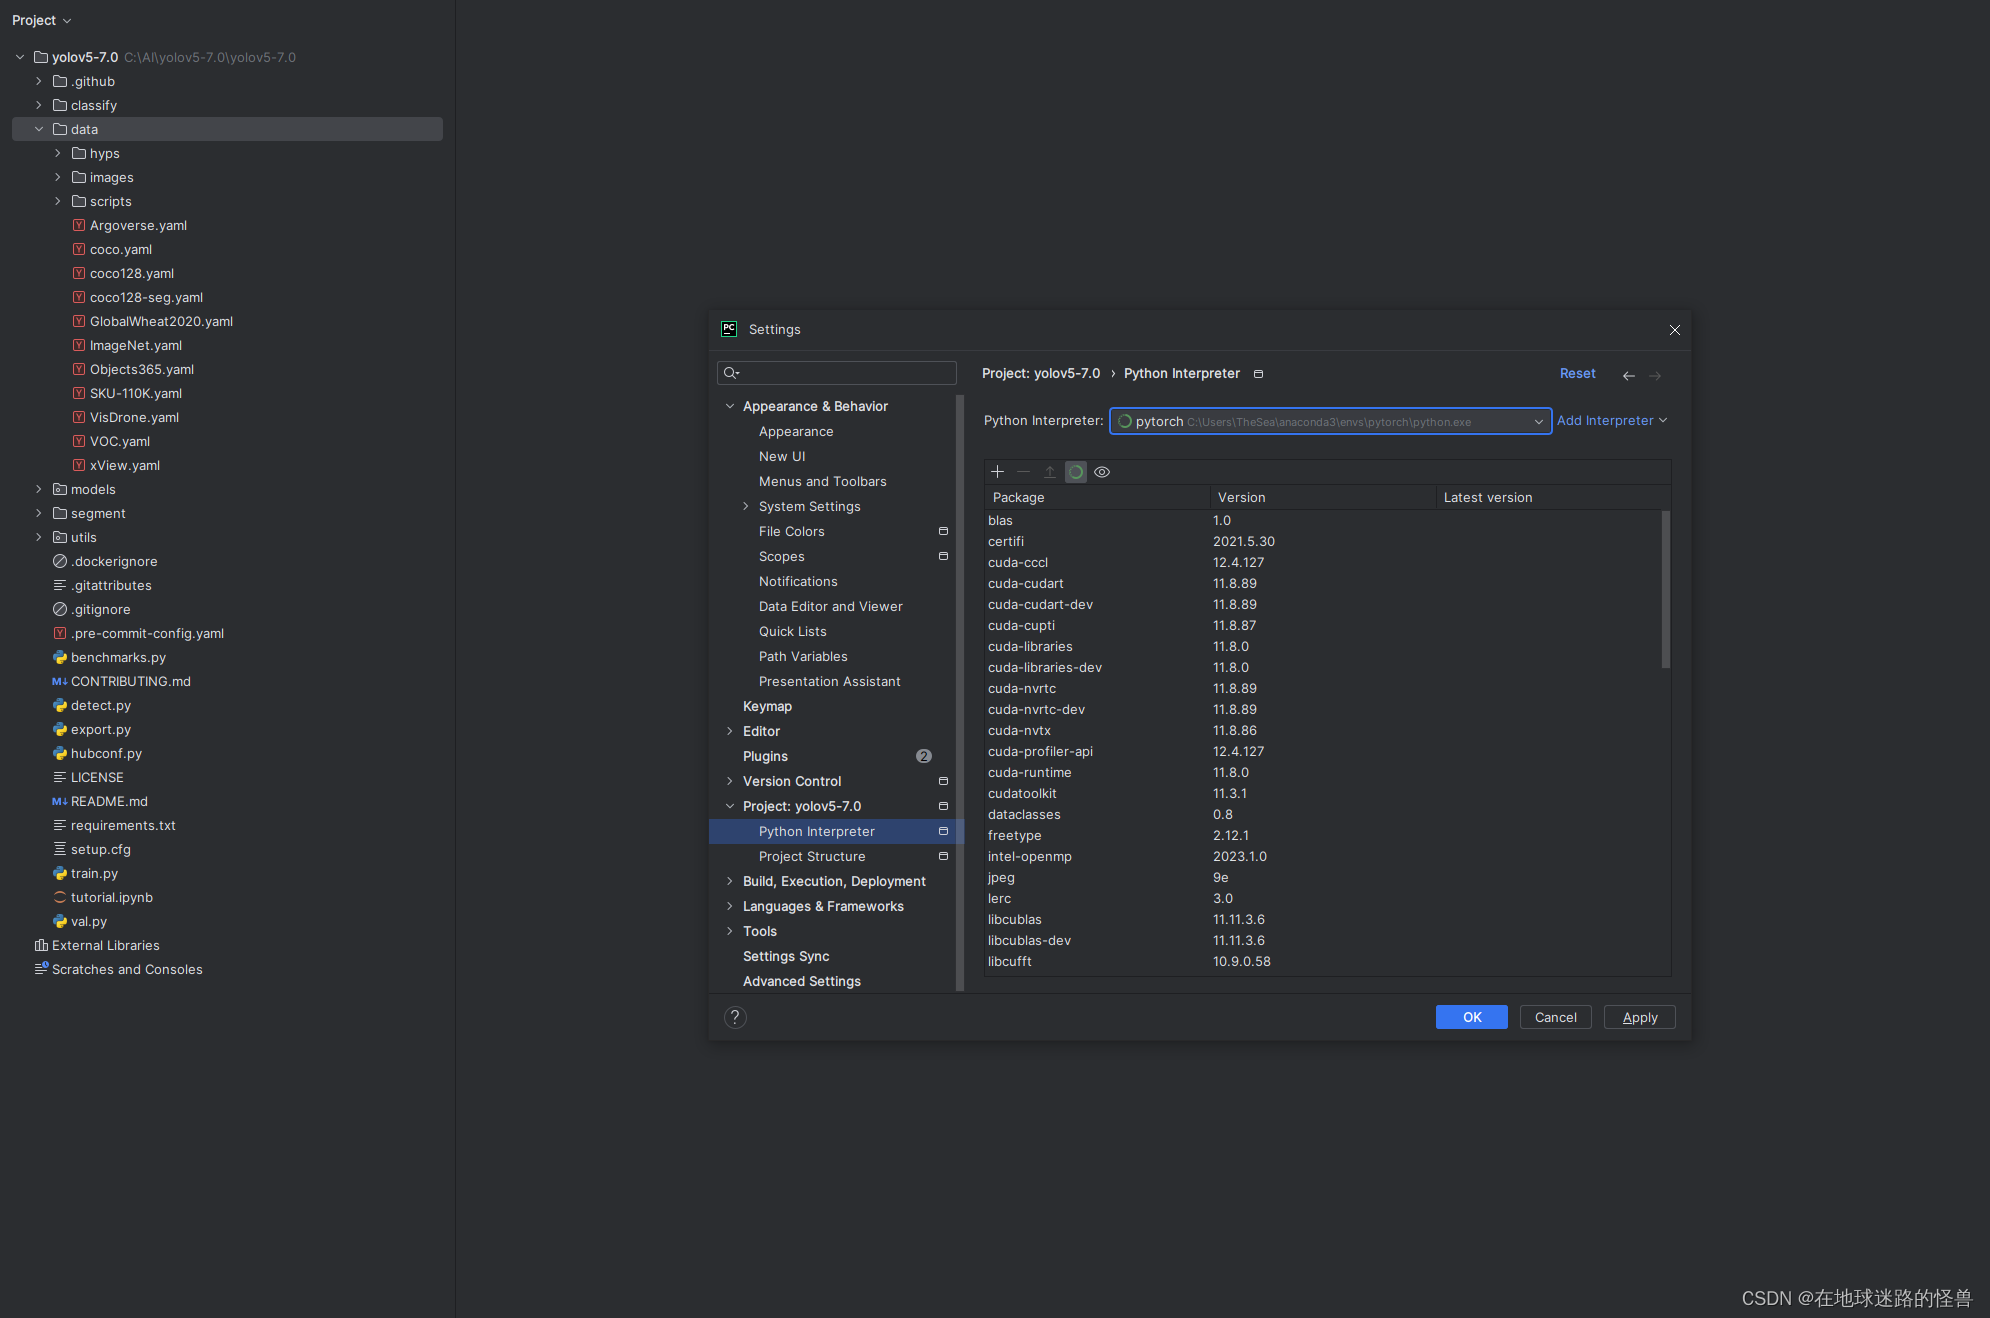Click the Plugins update count badge
The width and height of the screenshot is (1990, 1318).
[x=924, y=756]
